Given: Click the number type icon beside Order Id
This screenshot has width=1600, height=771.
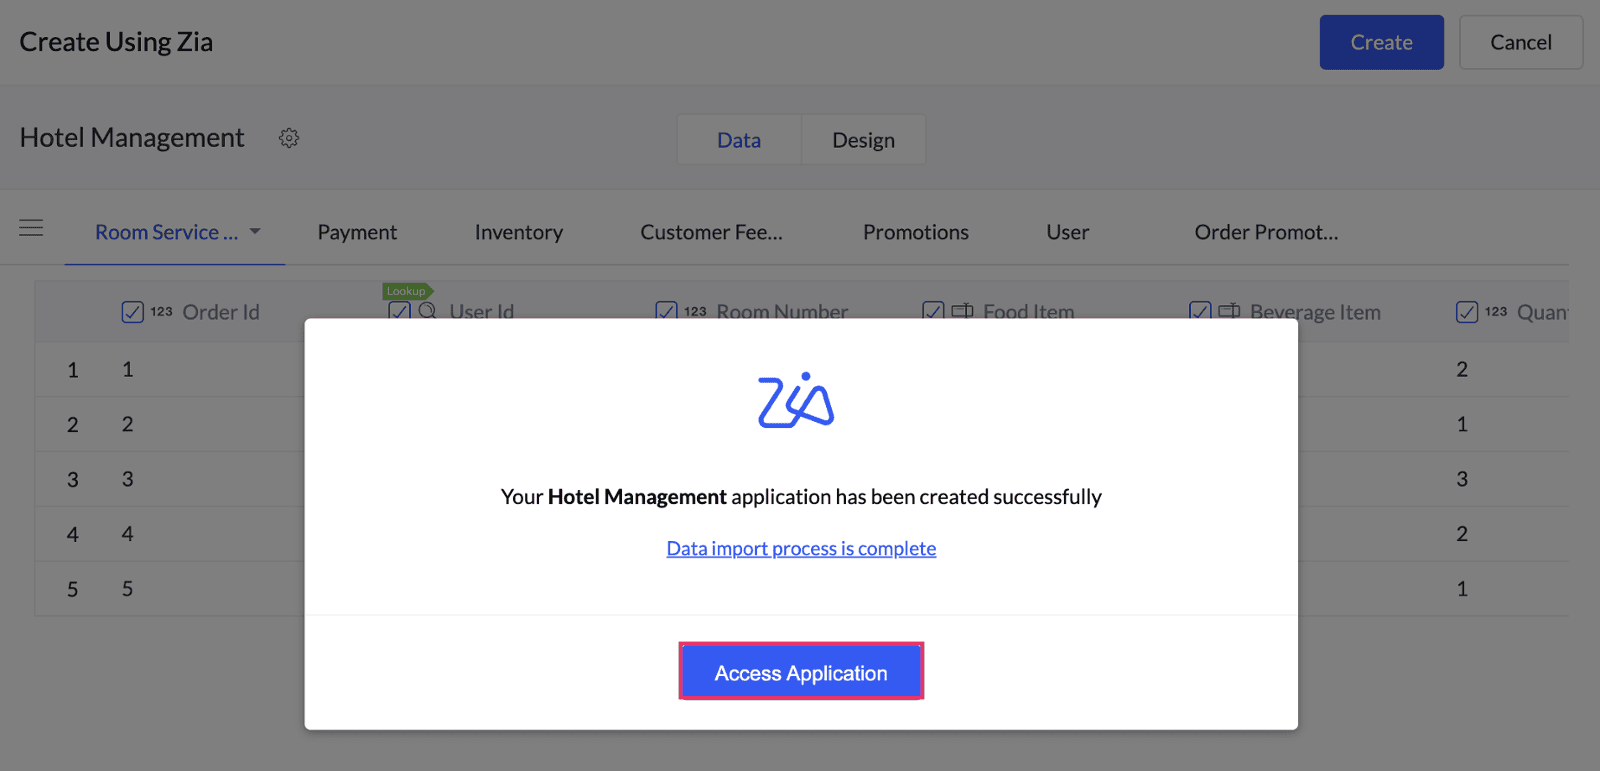Looking at the screenshot, I should tap(162, 312).
